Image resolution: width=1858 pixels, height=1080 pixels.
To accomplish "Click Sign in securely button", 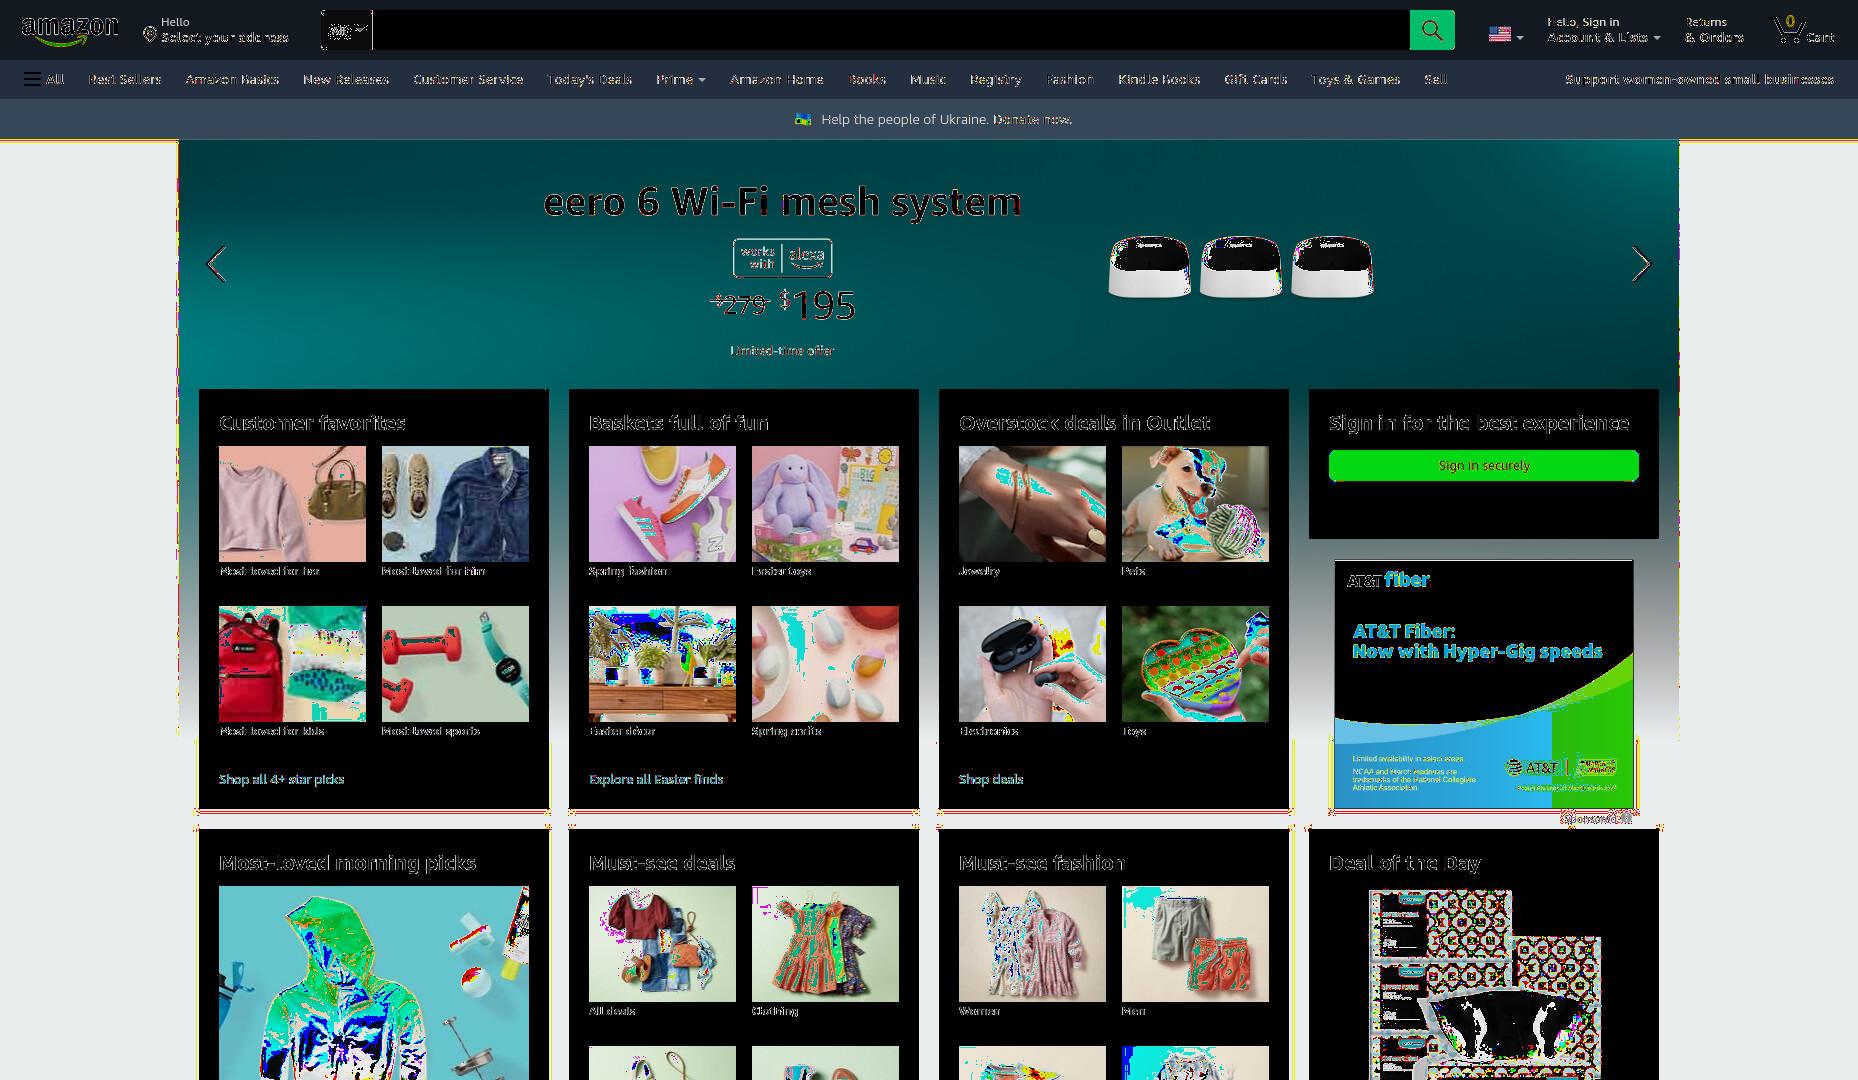I will 1484,466.
